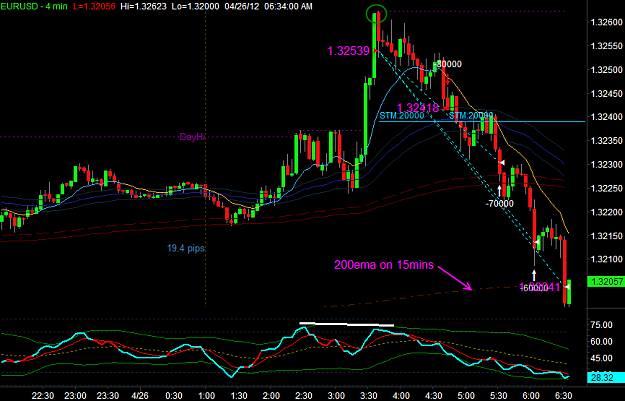The image size is (625, 401).
Task: Click the red down arrow beside -80000
Action: [448, 79]
